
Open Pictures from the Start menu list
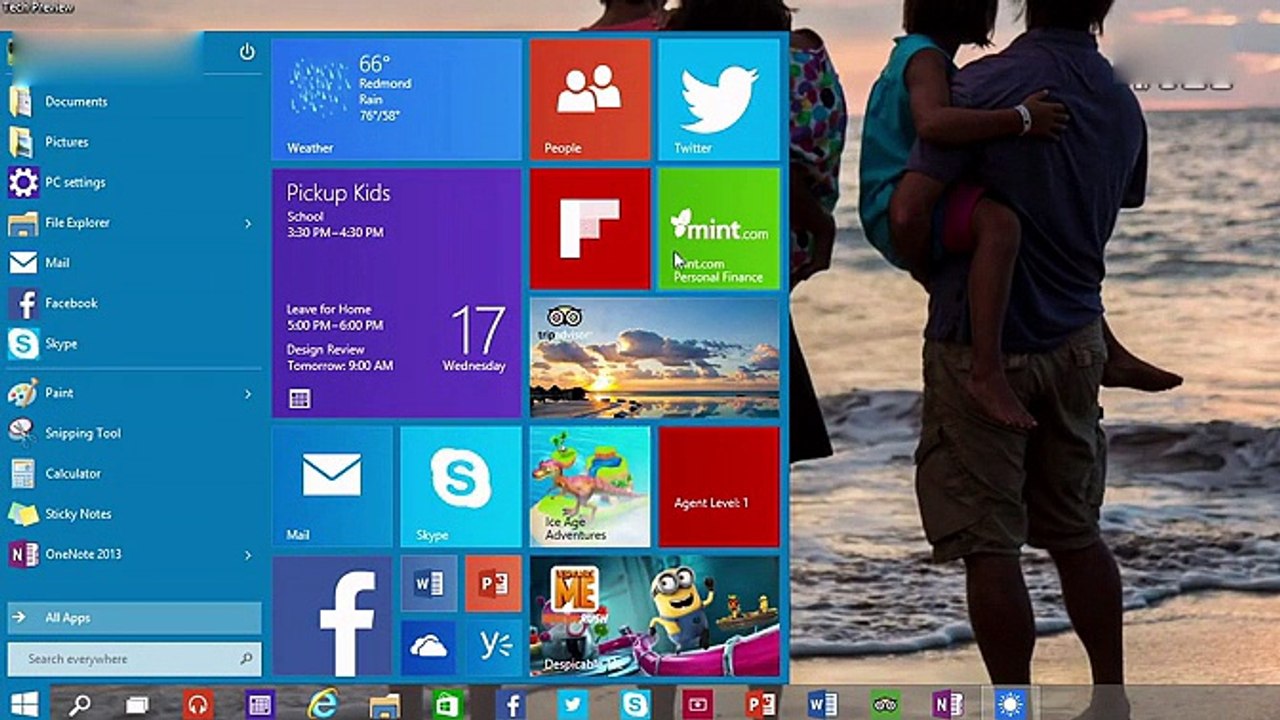[x=134, y=142]
